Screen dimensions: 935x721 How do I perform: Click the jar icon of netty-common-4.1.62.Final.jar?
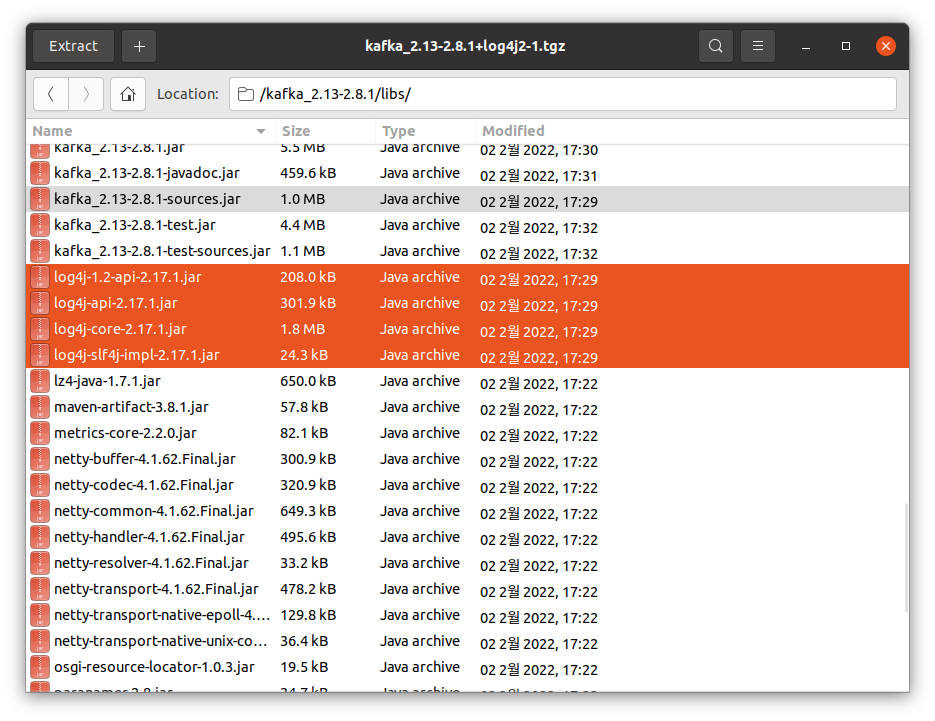tap(40, 511)
